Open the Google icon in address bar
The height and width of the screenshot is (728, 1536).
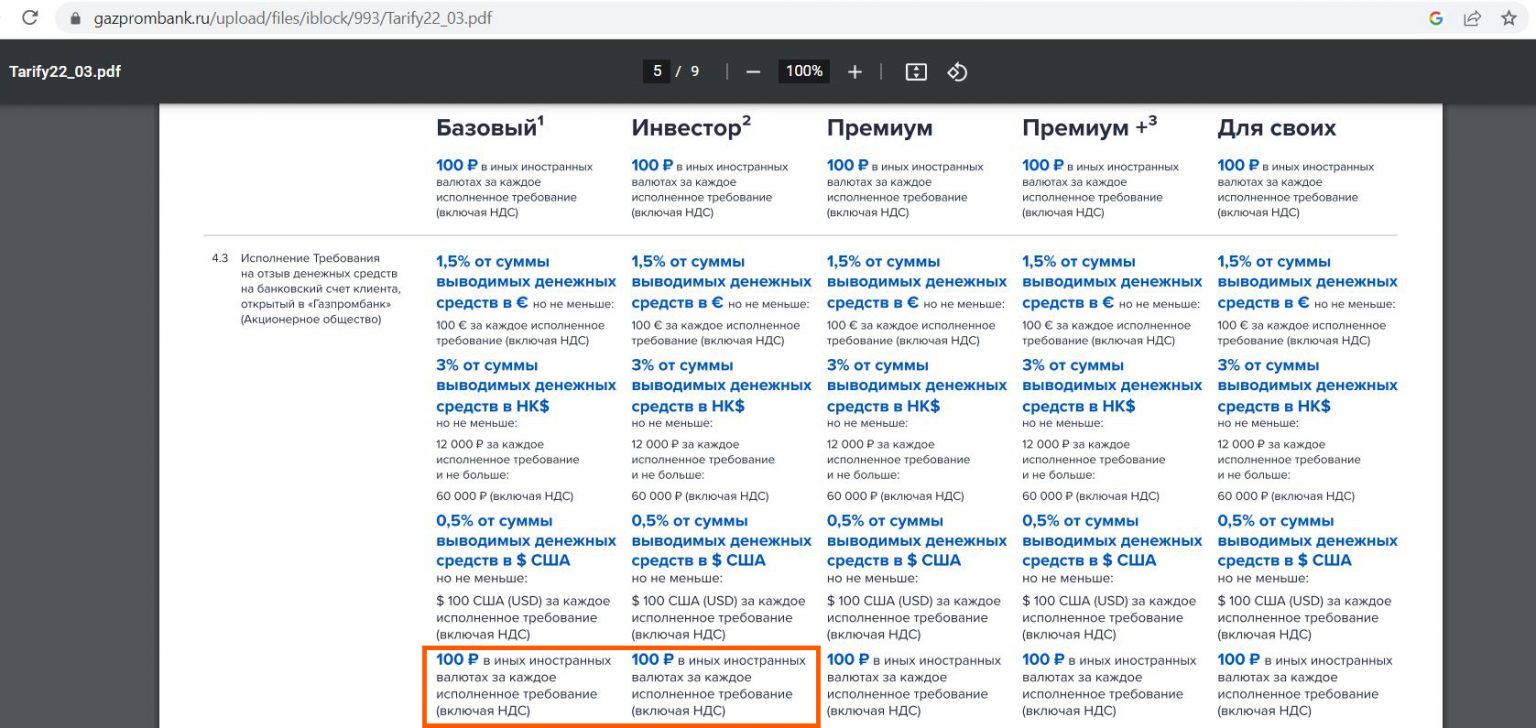1436,18
